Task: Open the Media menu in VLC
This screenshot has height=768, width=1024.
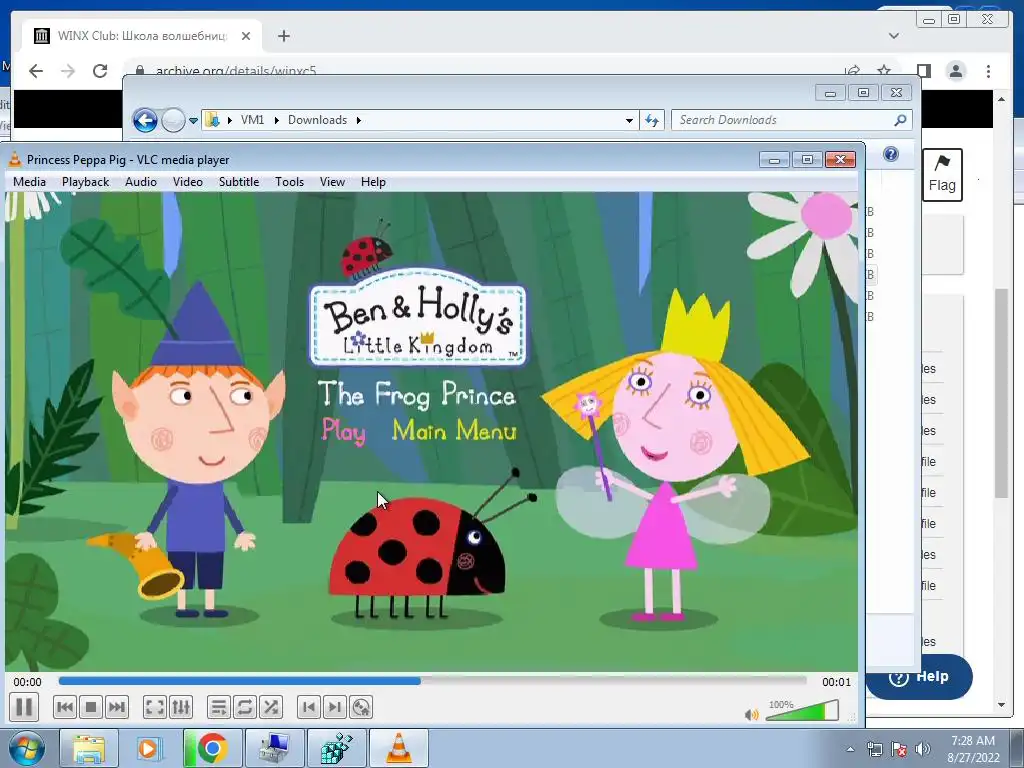Action: pos(29,182)
